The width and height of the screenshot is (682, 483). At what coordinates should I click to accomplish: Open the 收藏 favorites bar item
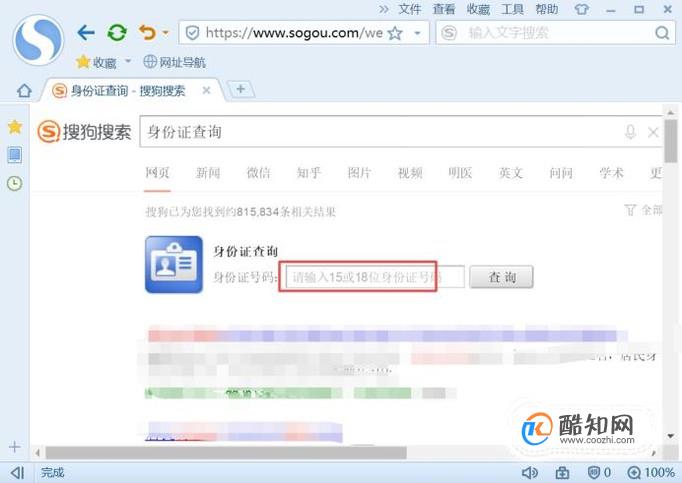pos(97,62)
